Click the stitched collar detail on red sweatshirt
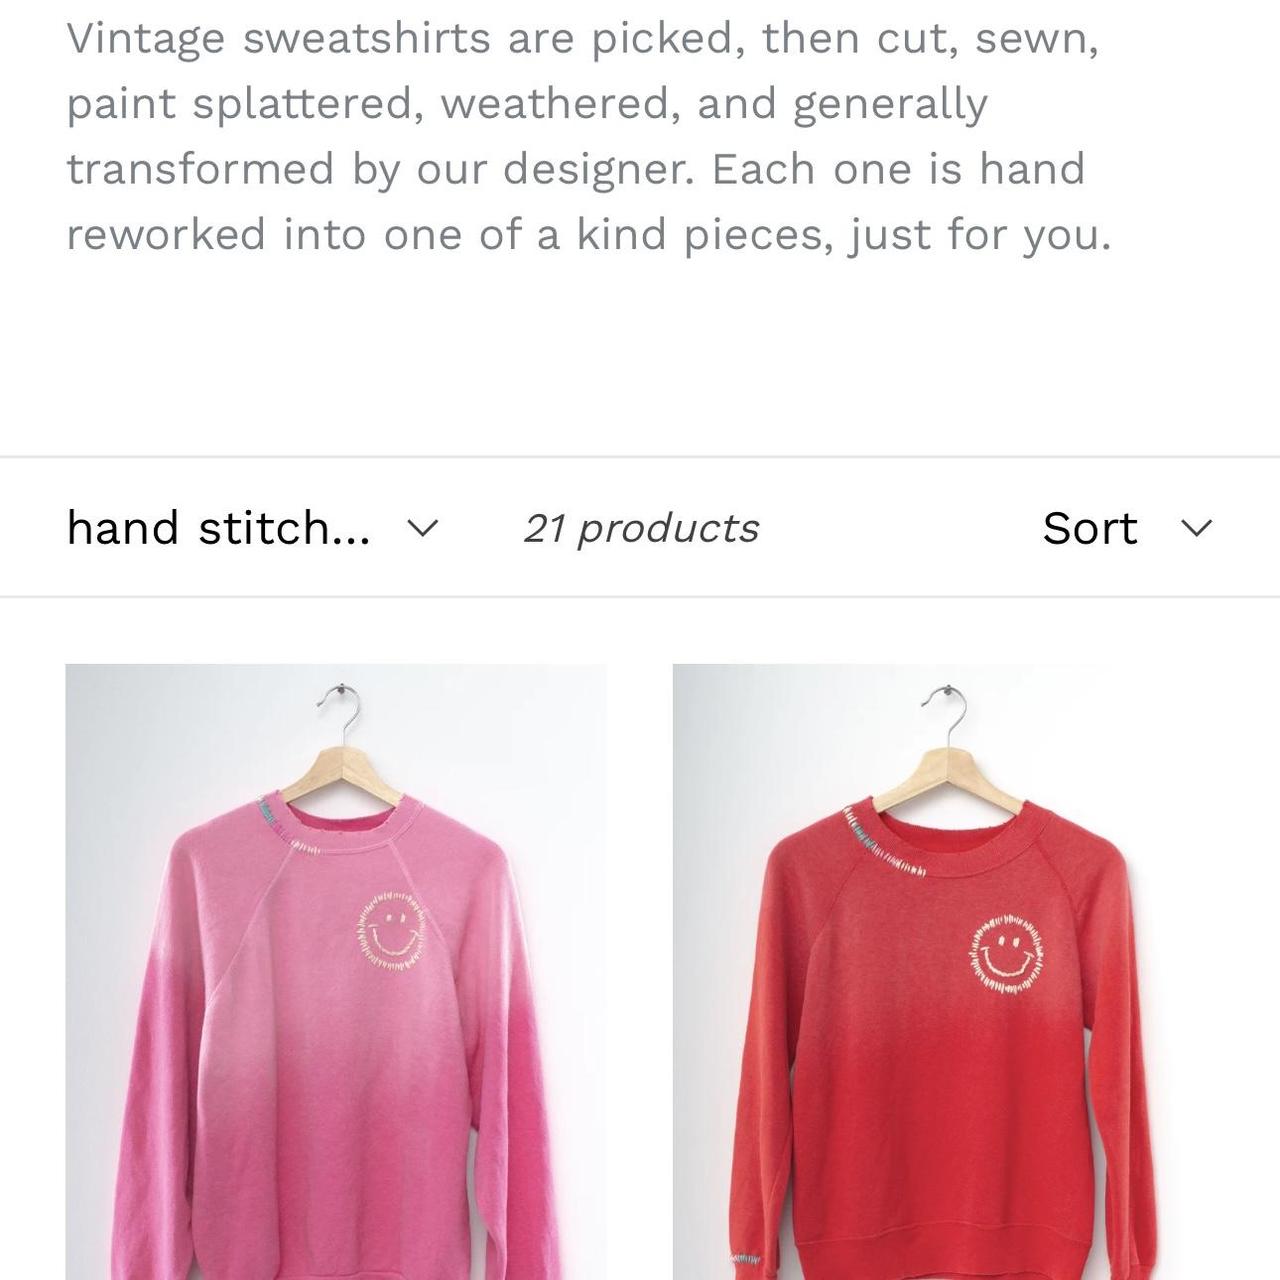The height and width of the screenshot is (1280, 1280). pos(882,842)
